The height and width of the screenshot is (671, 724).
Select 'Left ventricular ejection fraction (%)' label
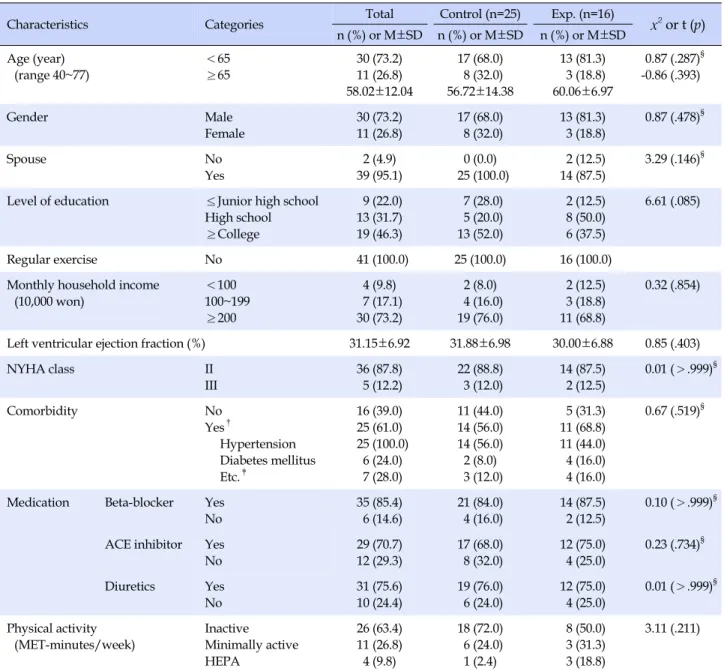click(x=106, y=344)
